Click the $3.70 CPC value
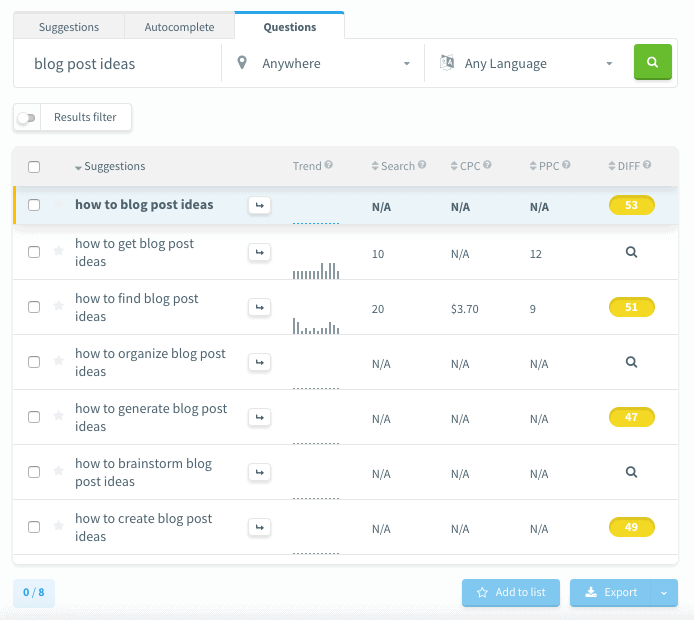694x620 pixels. [x=465, y=309]
